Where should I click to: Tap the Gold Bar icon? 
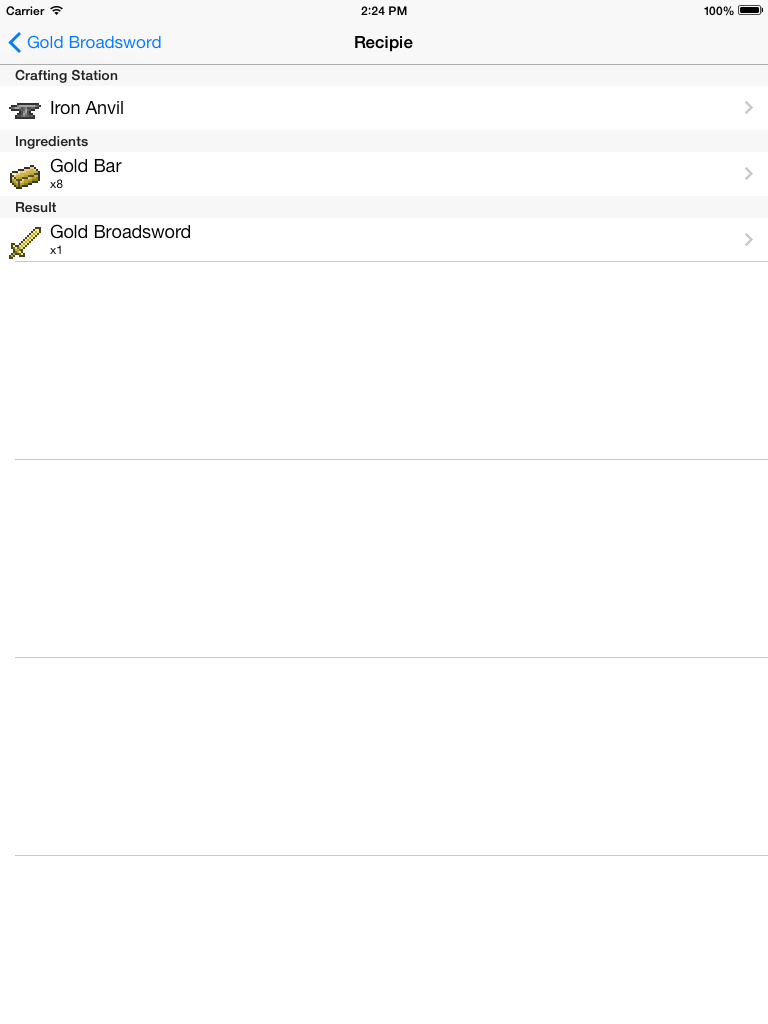(x=25, y=176)
